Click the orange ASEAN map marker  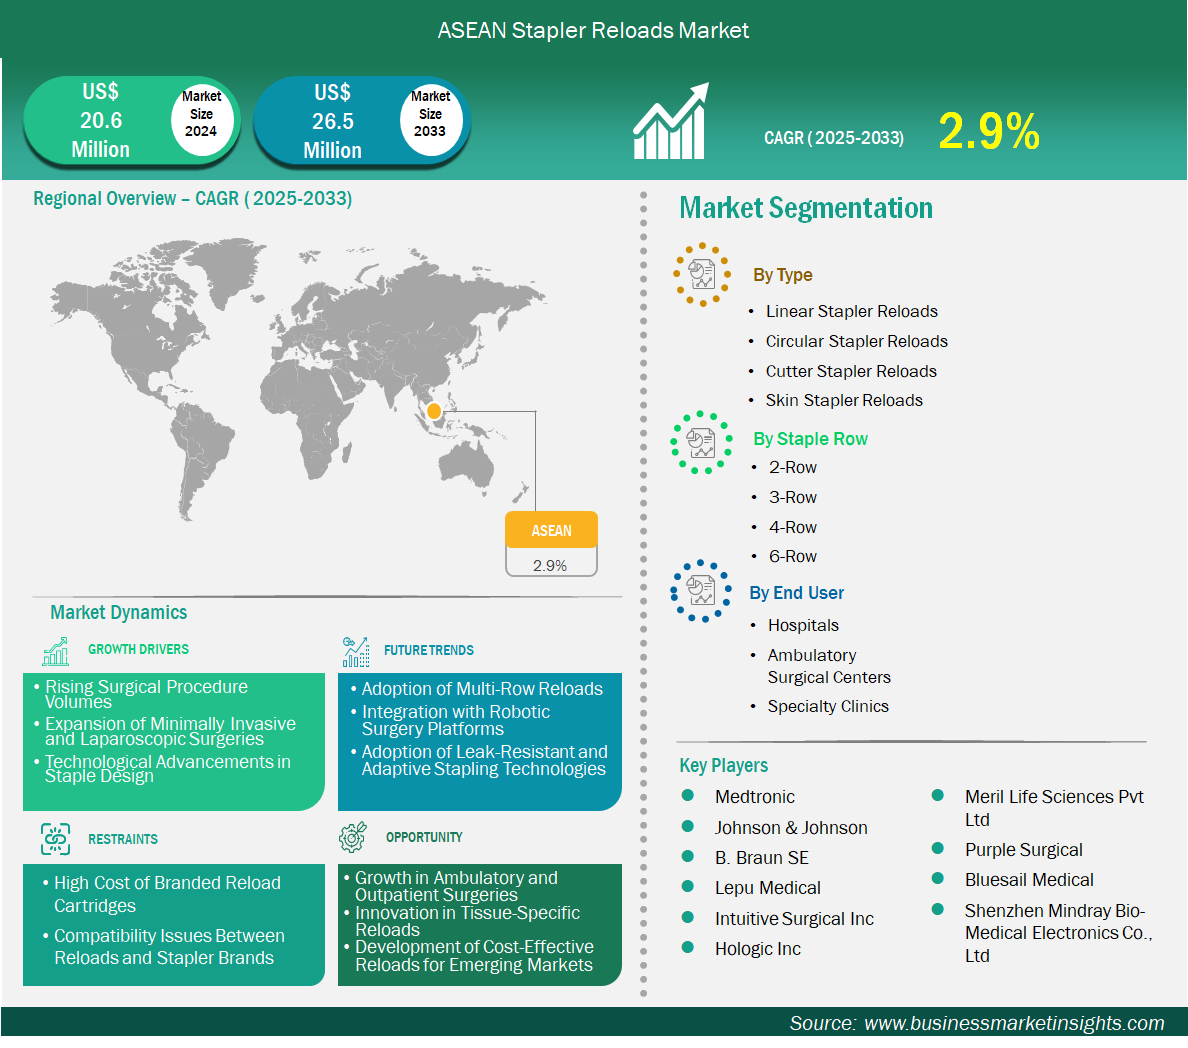pyautogui.click(x=434, y=411)
